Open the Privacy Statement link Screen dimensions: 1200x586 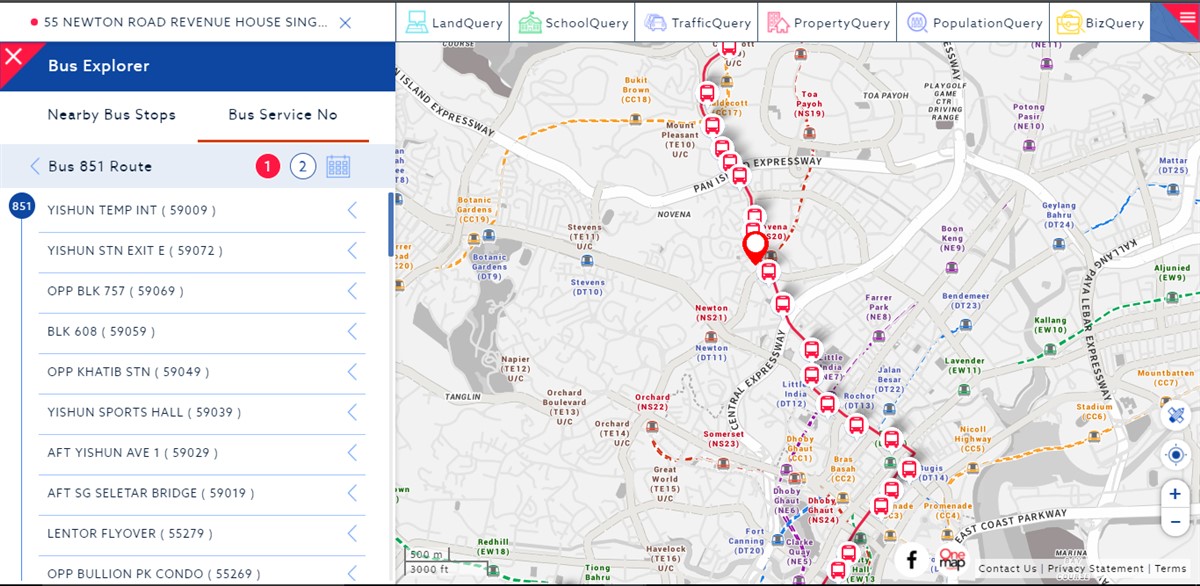1095,569
